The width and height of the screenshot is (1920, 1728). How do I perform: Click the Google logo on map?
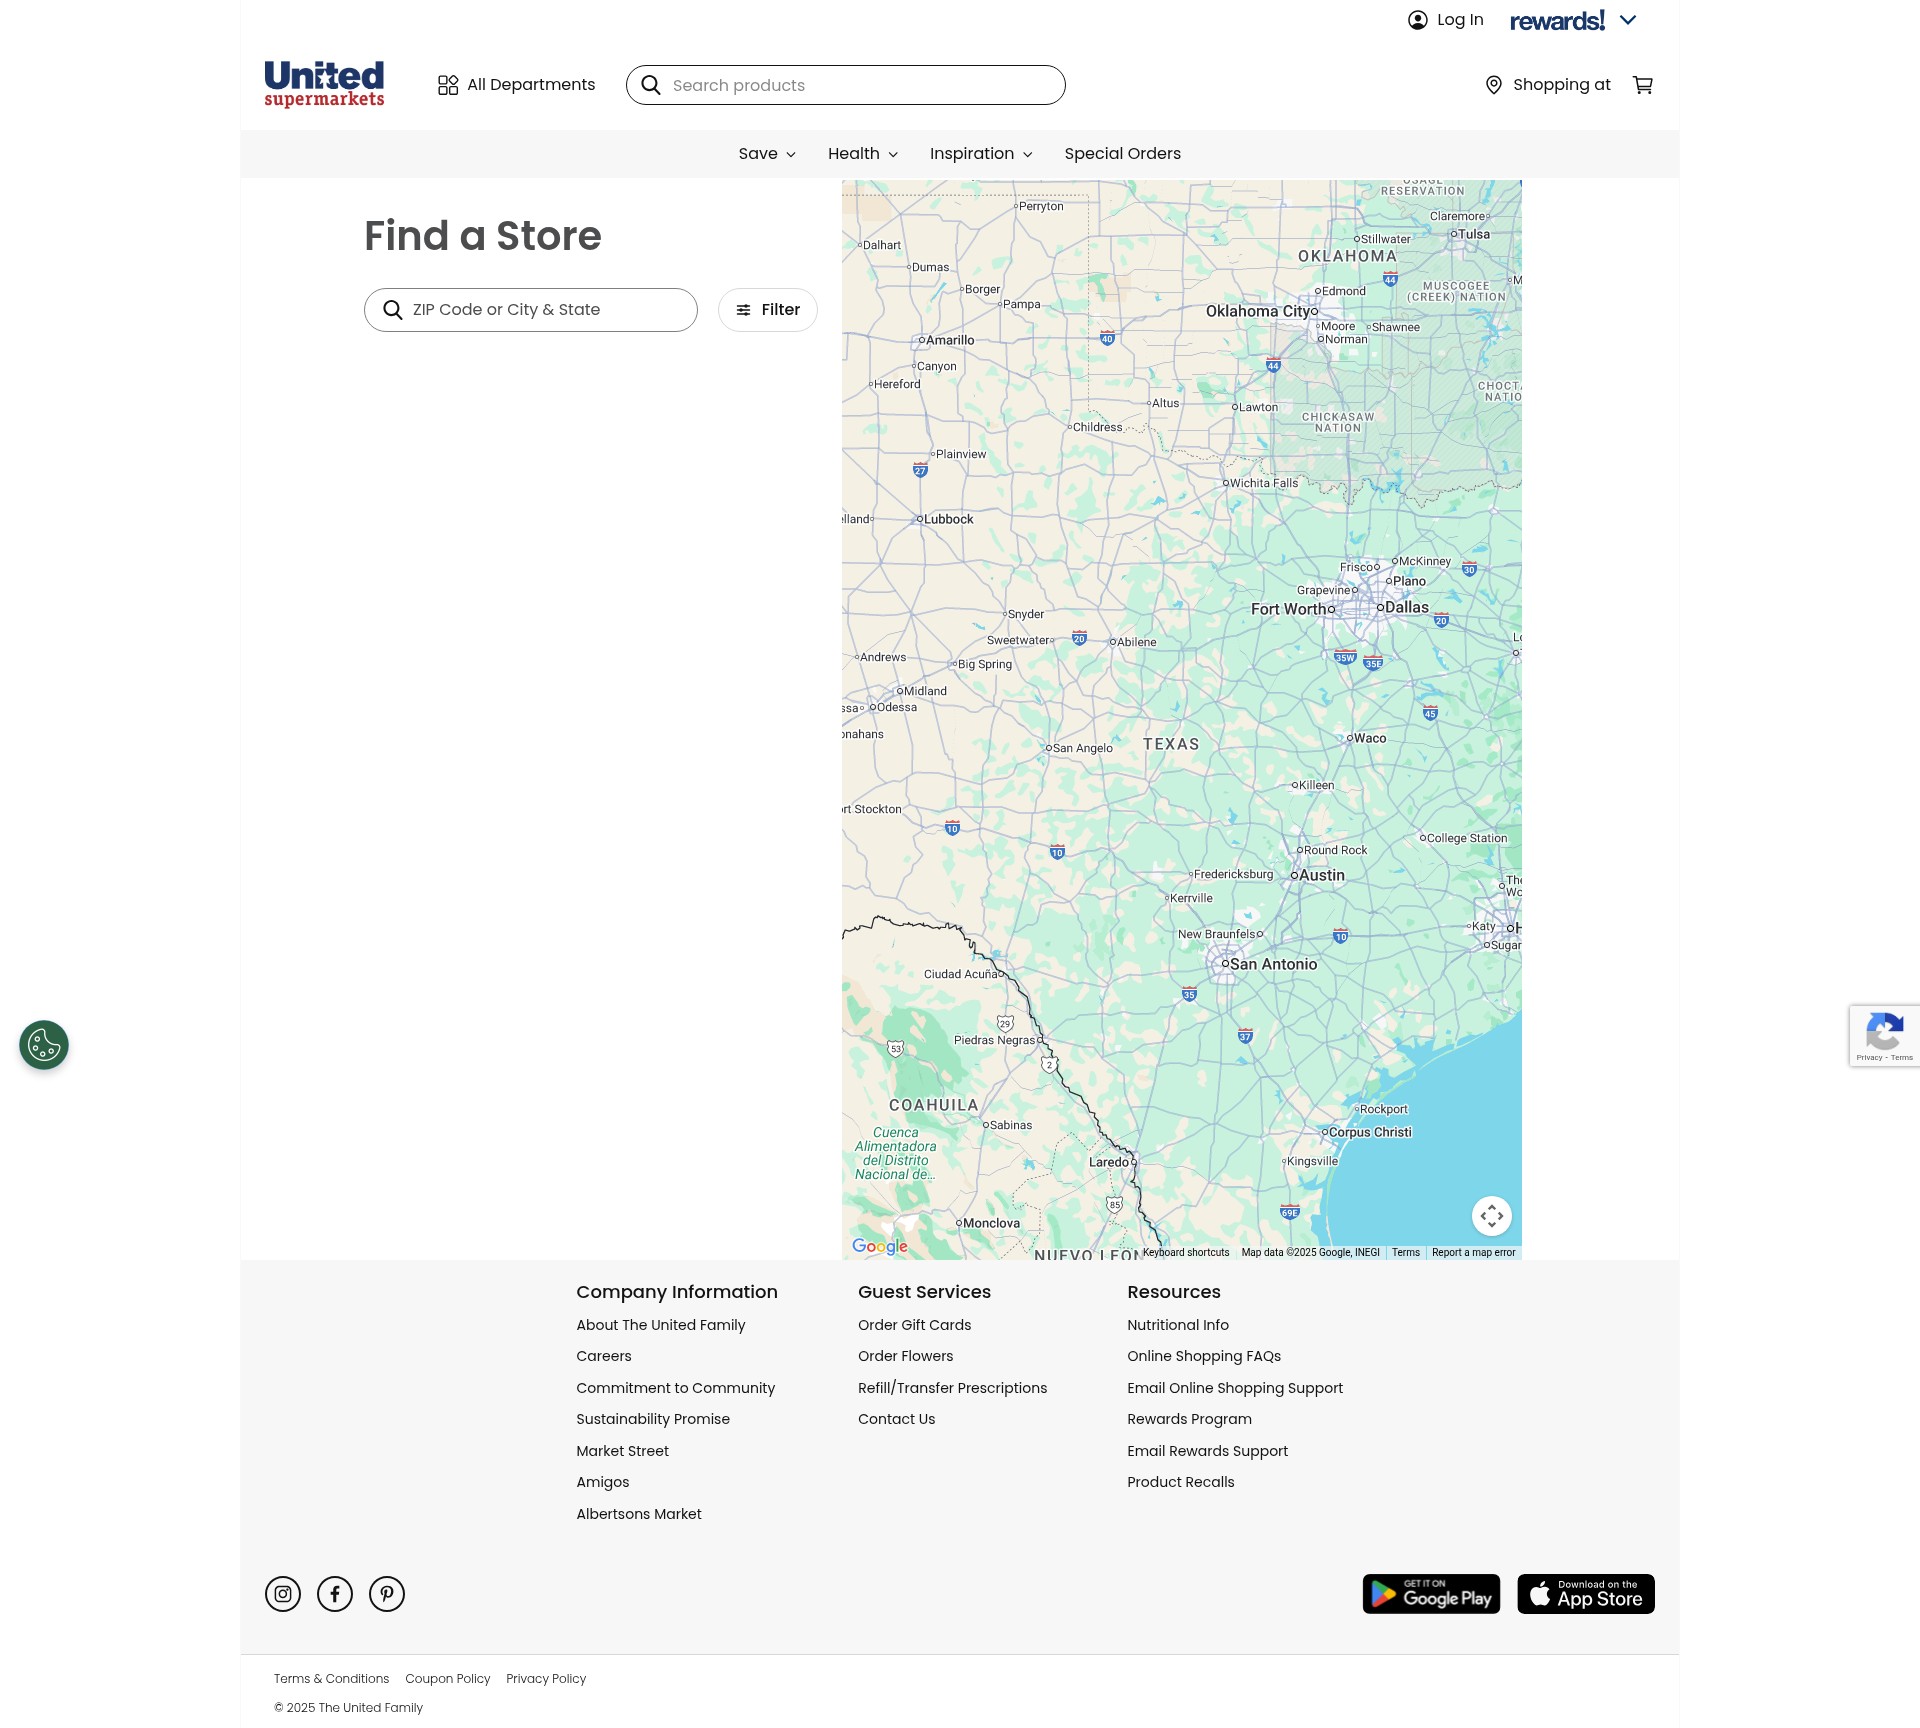(880, 1246)
